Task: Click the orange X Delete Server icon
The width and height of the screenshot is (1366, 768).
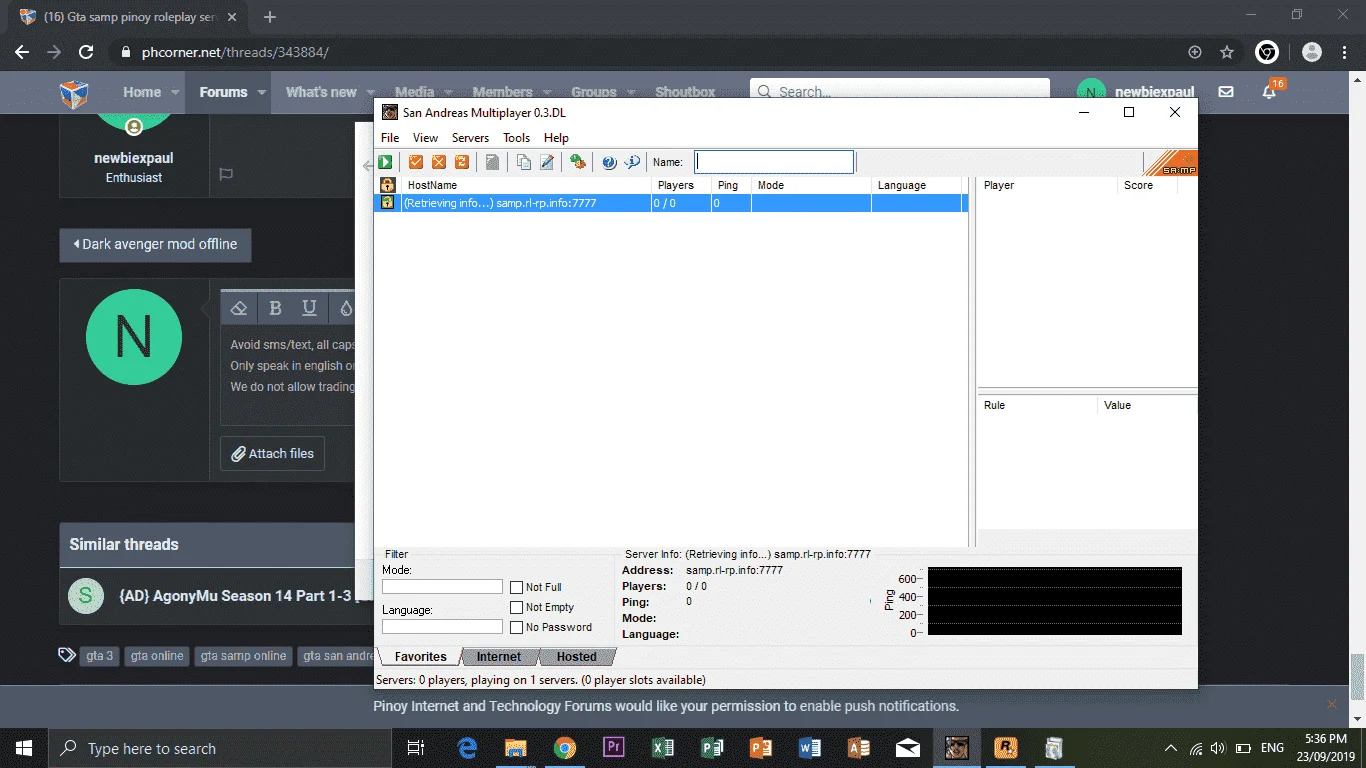Action: [x=438, y=162]
